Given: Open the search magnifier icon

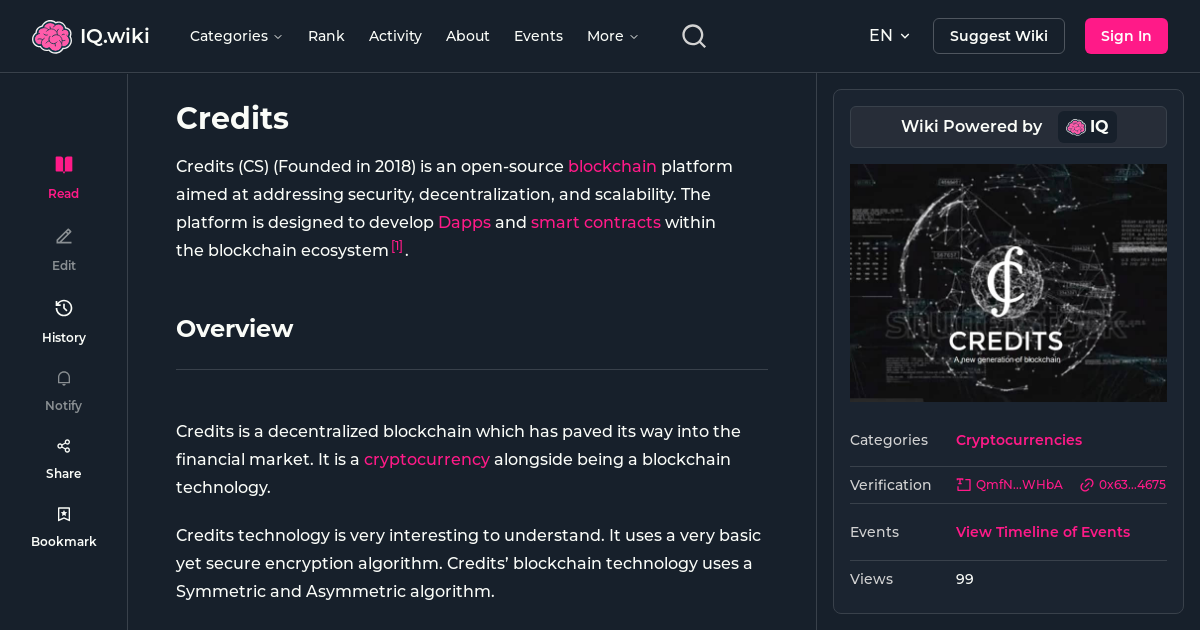Looking at the screenshot, I should pyautogui.click(x=693, y=35).
